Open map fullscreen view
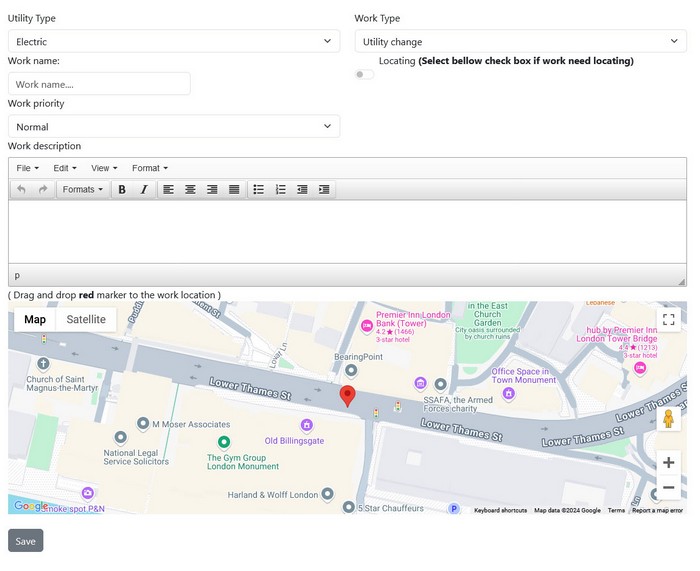The height and width of the screenshot is (571, 700). pos(668,320)
